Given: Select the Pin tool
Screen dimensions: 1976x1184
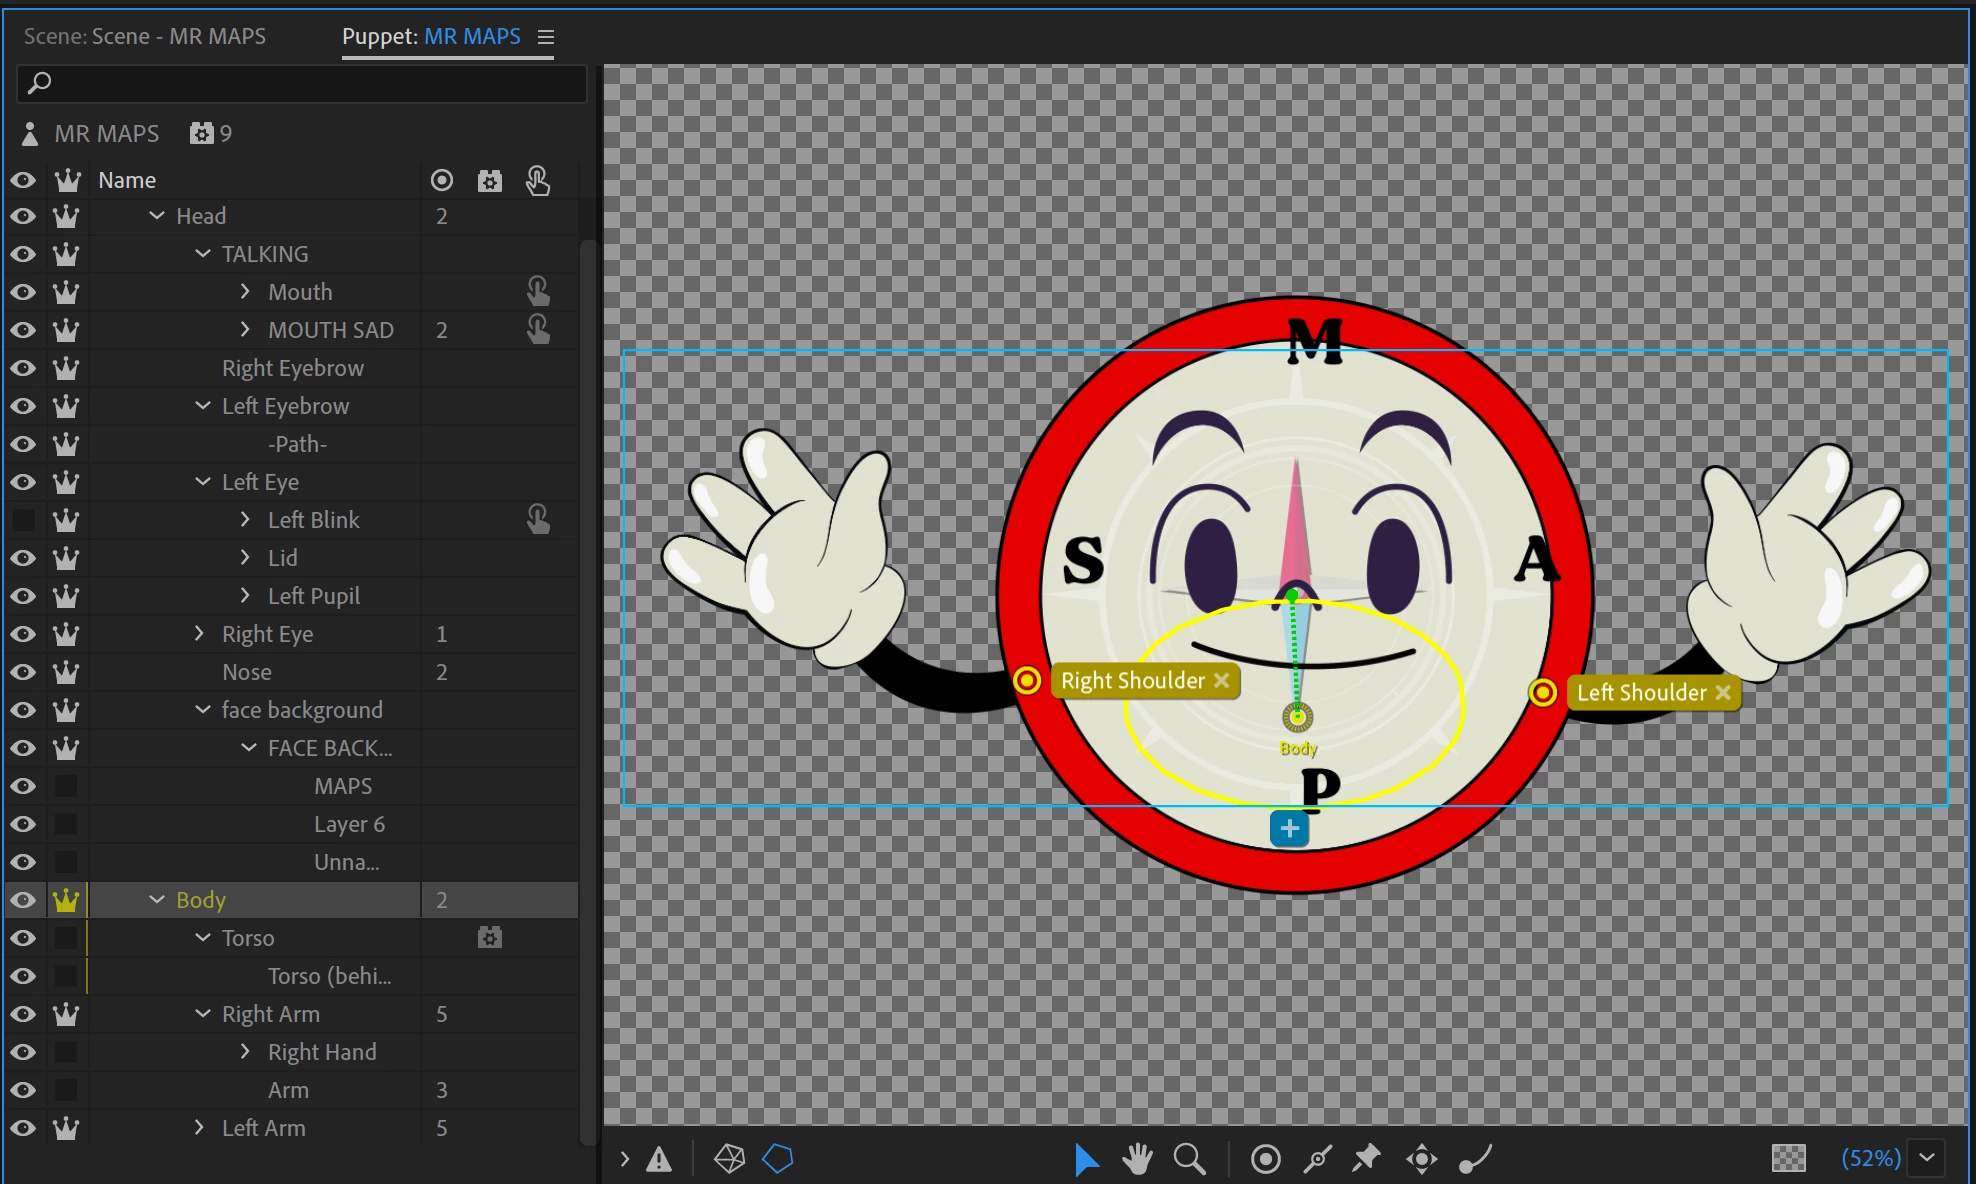Looking at the screenshot, I should [1366, 1159].
